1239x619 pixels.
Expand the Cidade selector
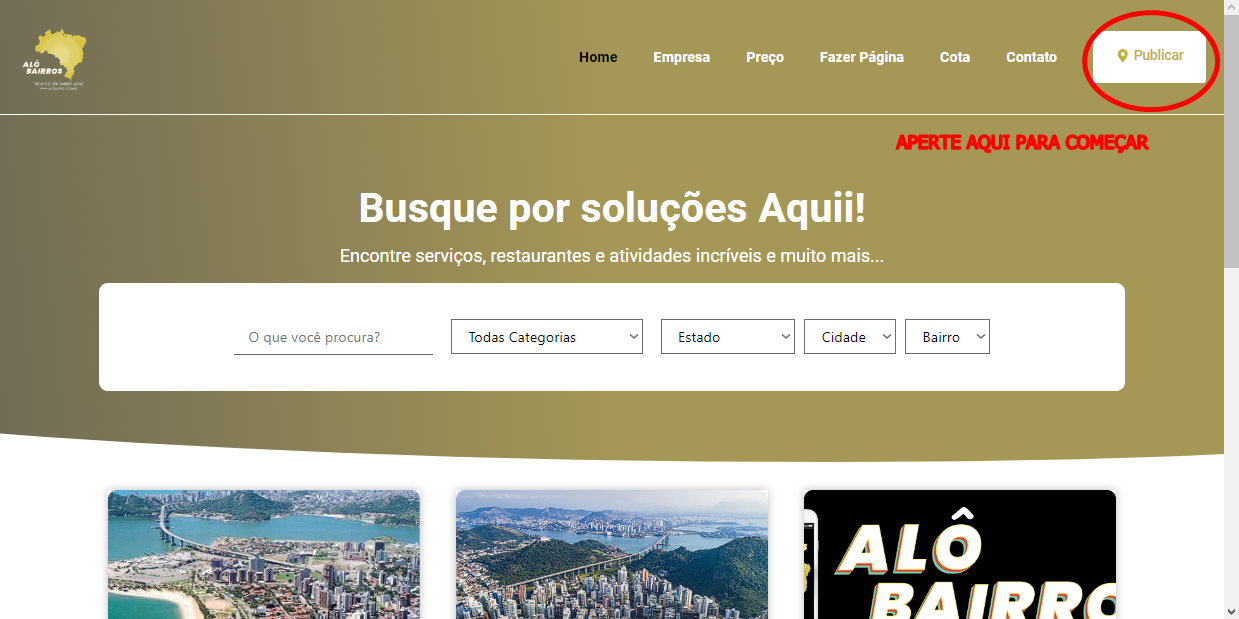(849, 337)
